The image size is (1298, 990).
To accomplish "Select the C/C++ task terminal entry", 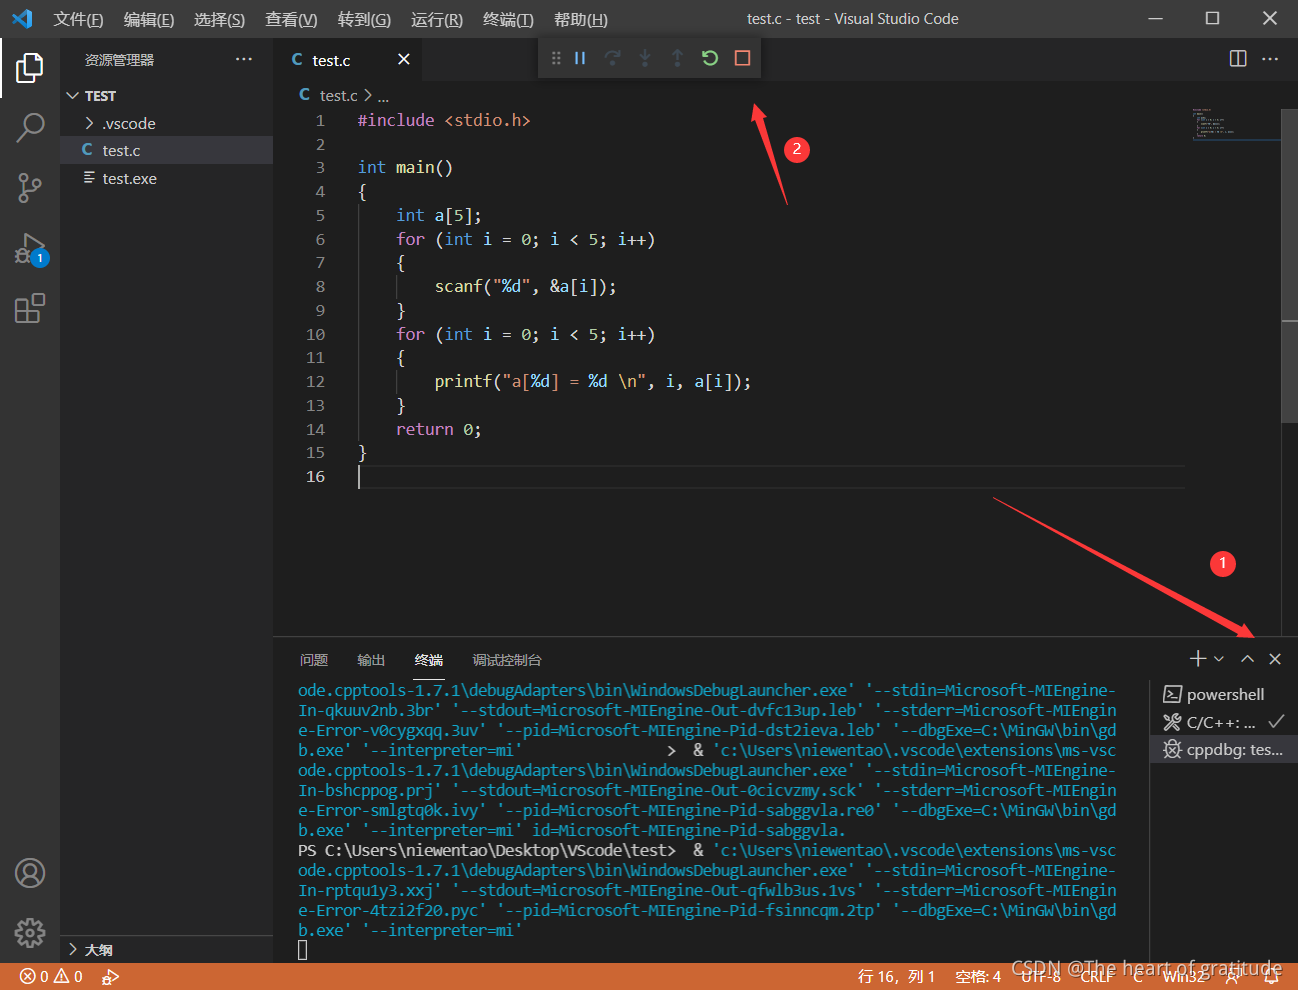I will click(1224, 722).
